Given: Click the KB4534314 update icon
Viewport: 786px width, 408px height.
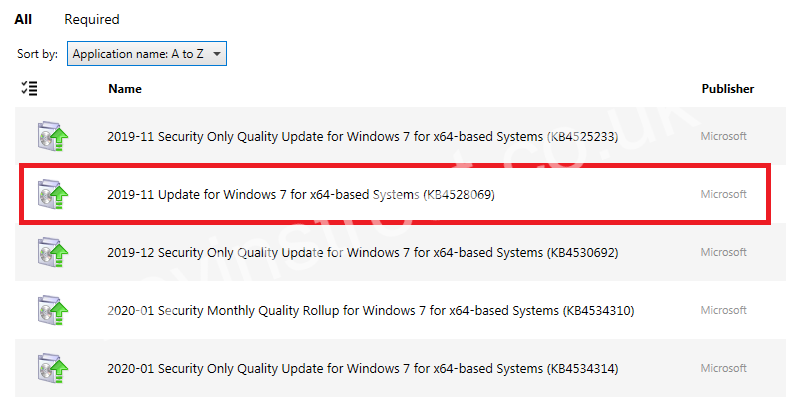Looking at the screenshot, I should (51, 368).
